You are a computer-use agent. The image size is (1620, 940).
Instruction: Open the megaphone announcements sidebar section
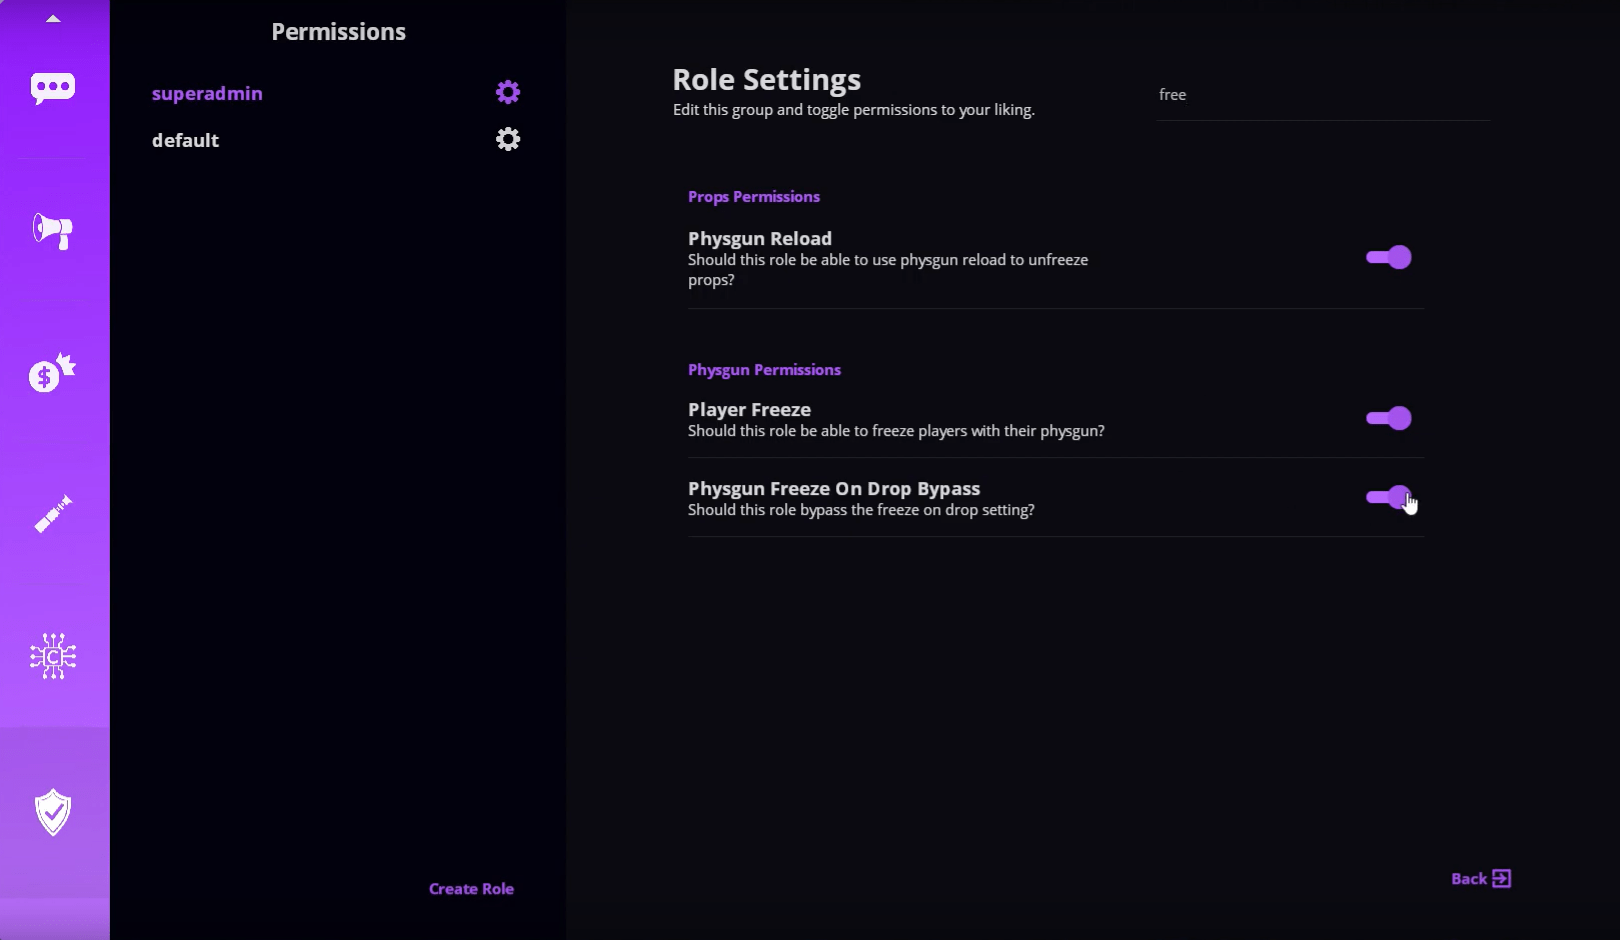(53, 231)
